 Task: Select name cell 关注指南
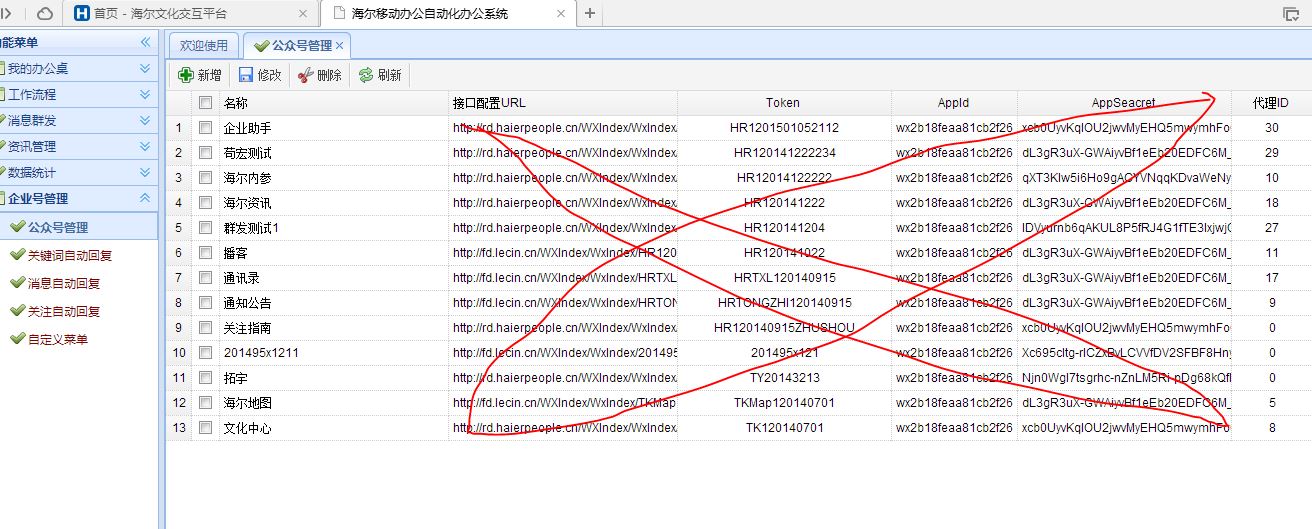tap(333, 328)
